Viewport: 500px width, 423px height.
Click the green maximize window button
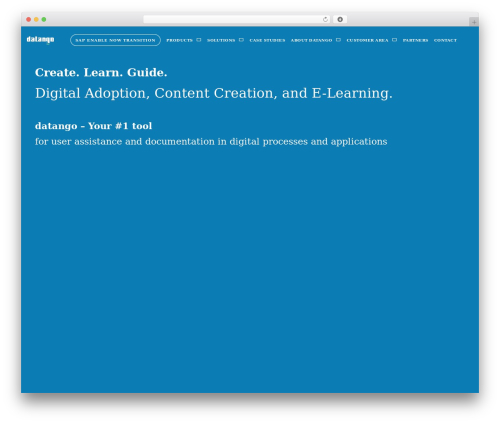click(x=44, y=20)
